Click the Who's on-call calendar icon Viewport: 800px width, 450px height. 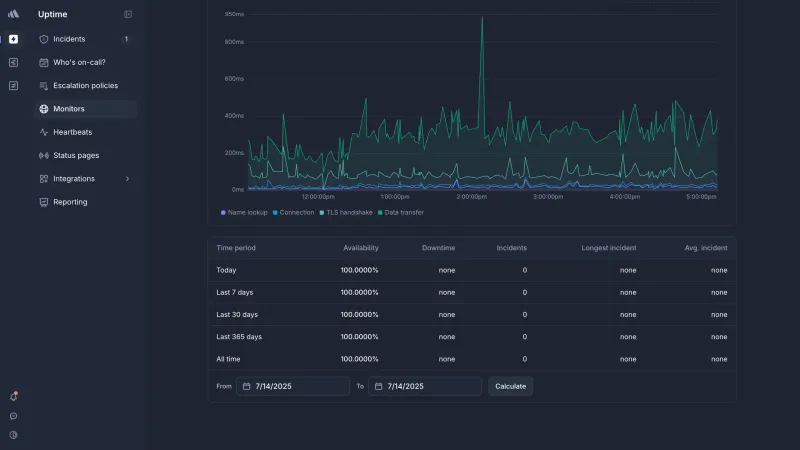[44, 62]
